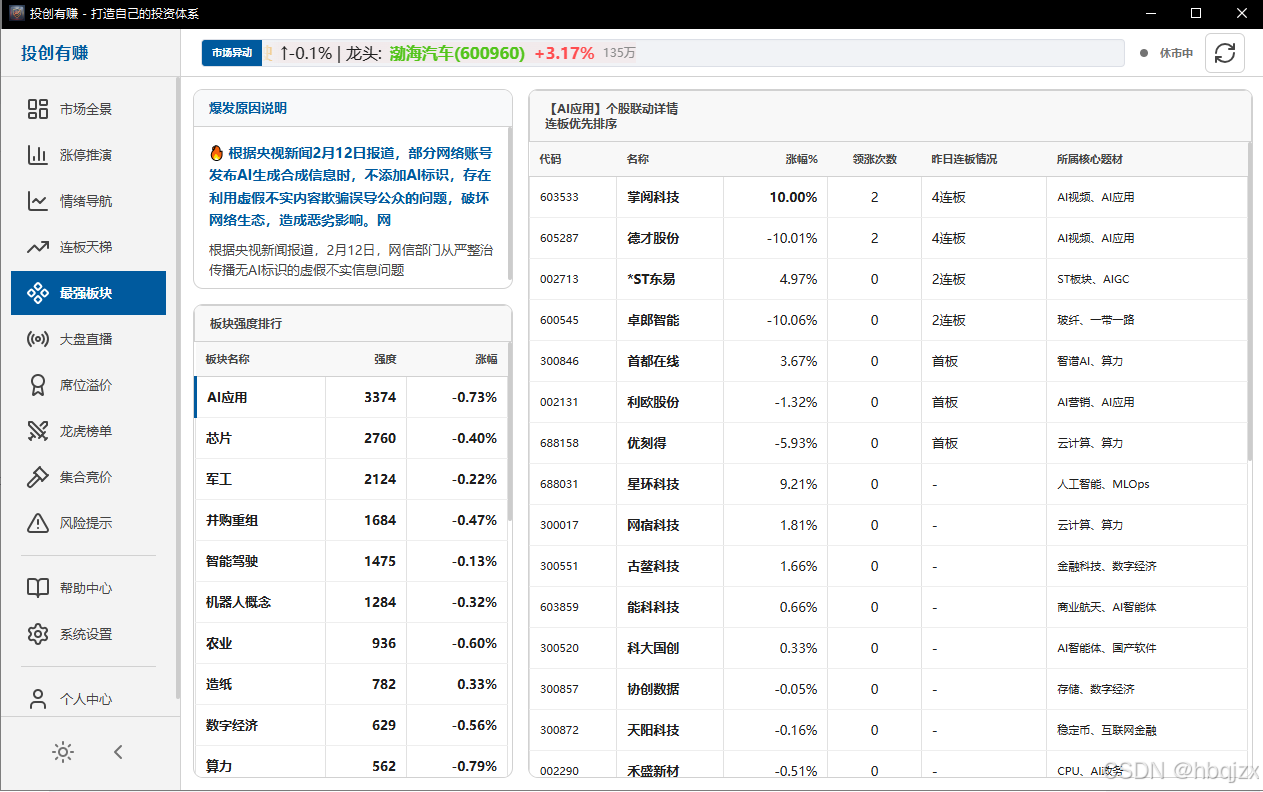Select the 芯片 sector row
The height and width of the screenshot is (792, 1263).
coord(351,438)
